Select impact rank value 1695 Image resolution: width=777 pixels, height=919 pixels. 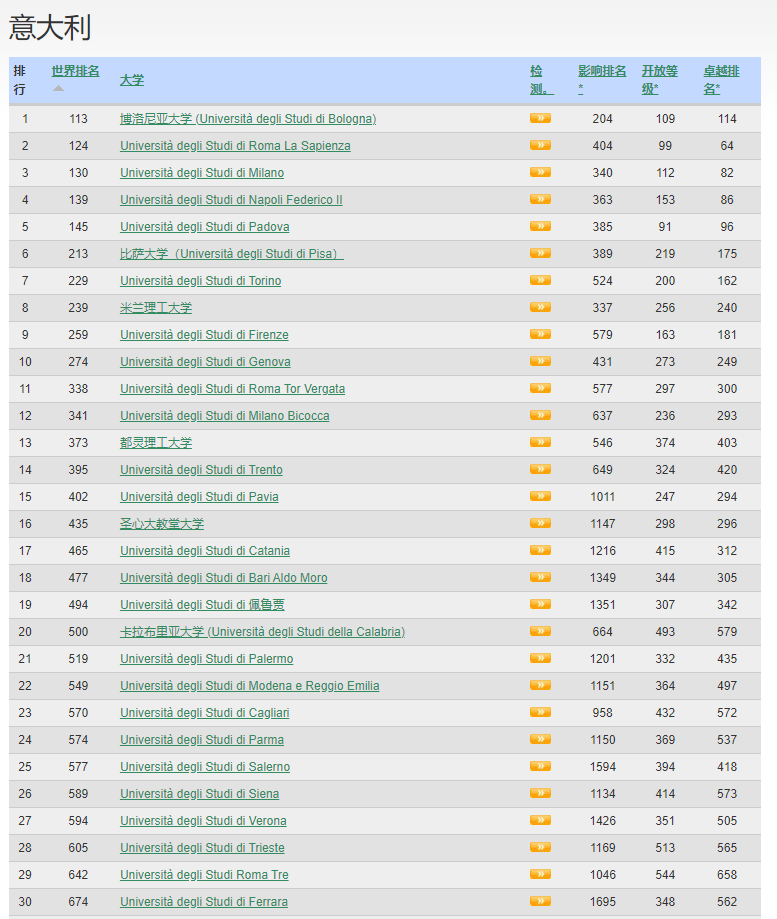602,901
